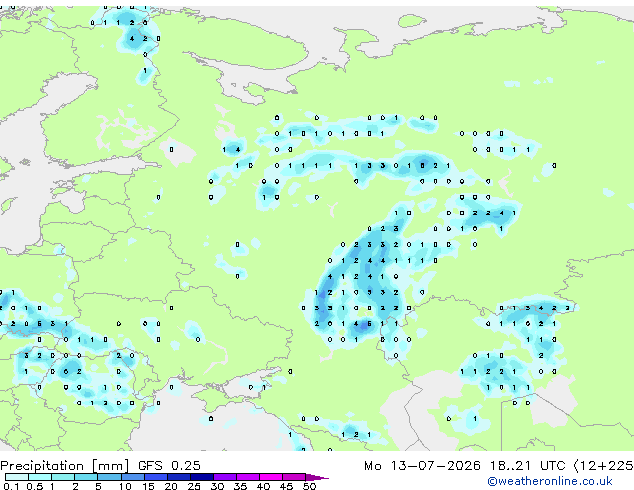Viewport: 634px width, 490px height.
Task: Select the 25 to 30 mm navy swatch
Action: (202, 477)
